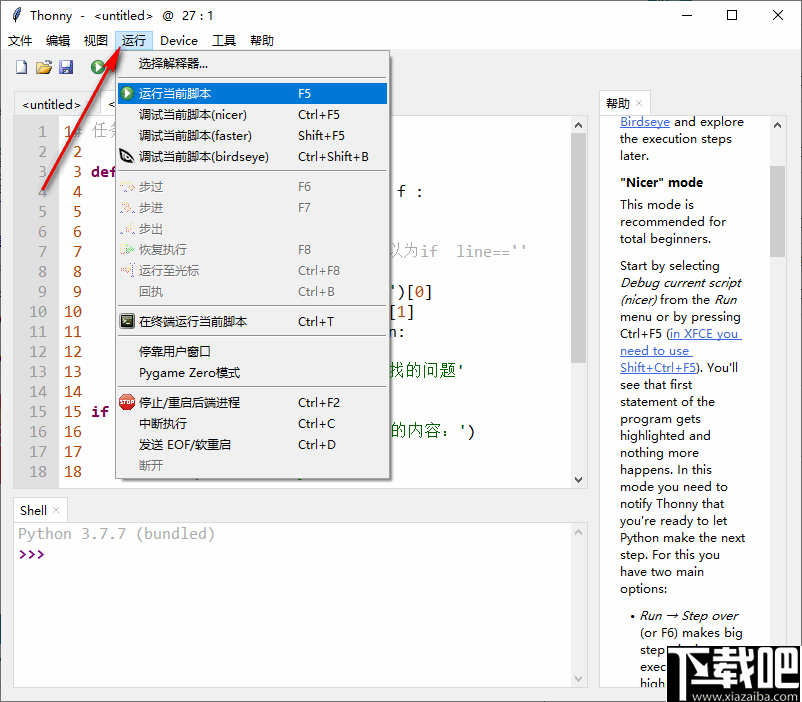Select 发送 EOF/软重启 entry
The height and width of the screenshot is (702, 802).
(252, 445)
